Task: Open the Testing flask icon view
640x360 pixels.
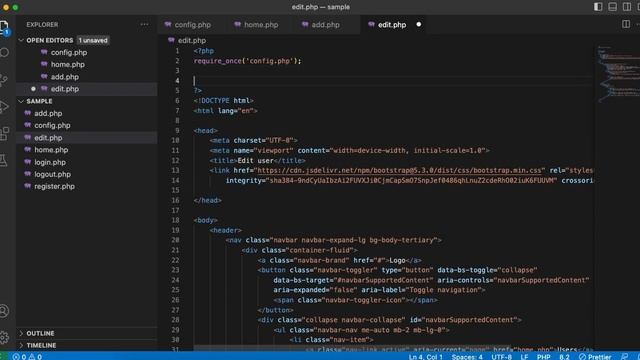Action: pos(4,160)
